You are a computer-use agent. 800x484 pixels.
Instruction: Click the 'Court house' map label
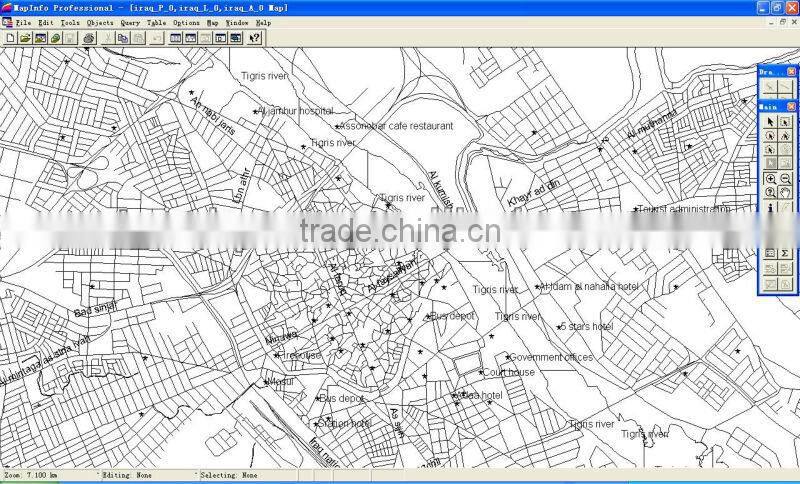[509, 372]
